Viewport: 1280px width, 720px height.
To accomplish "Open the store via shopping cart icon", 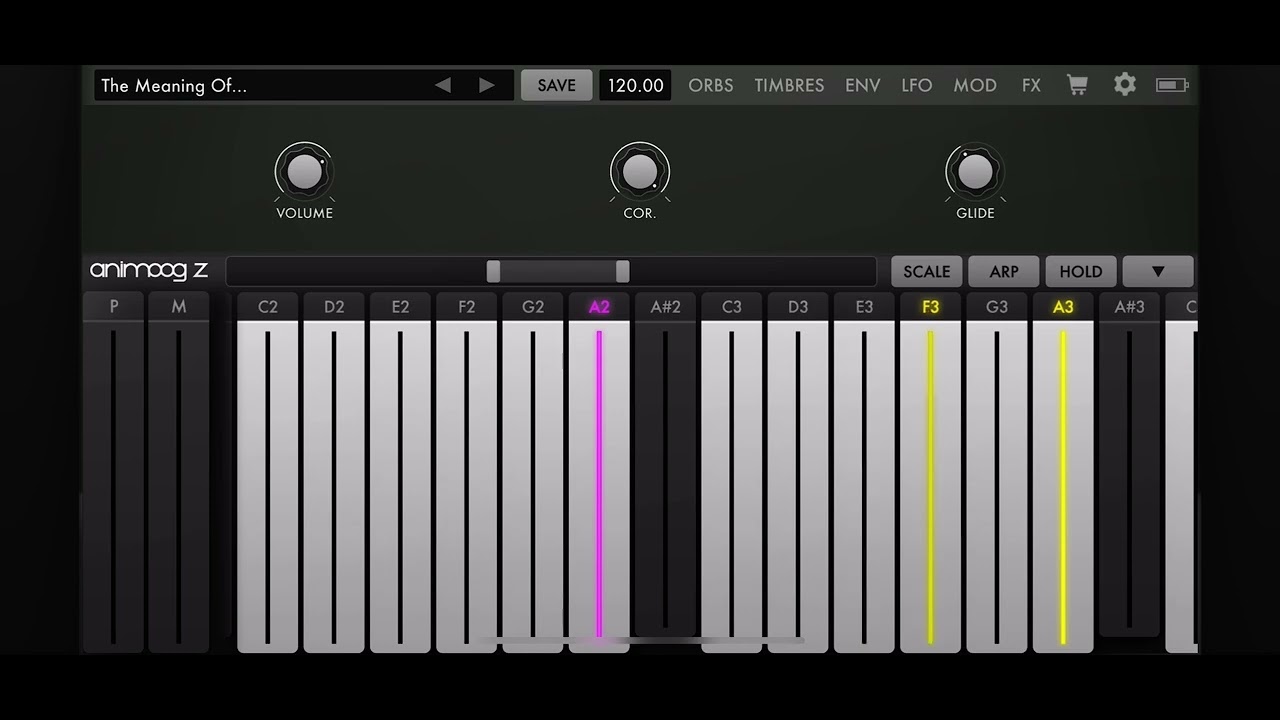I will 1077,85.
